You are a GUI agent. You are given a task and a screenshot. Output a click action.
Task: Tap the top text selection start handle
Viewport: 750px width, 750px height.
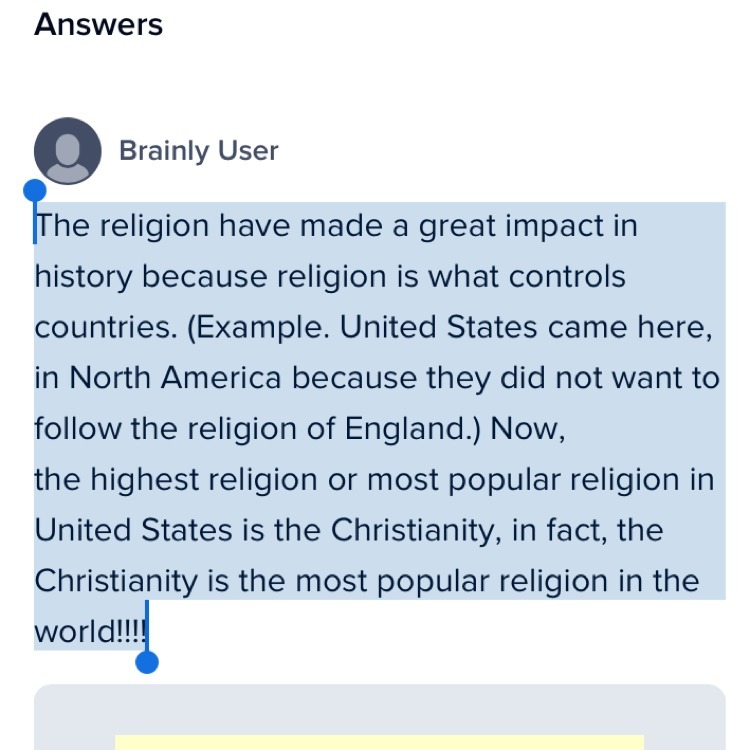(35, 191)
